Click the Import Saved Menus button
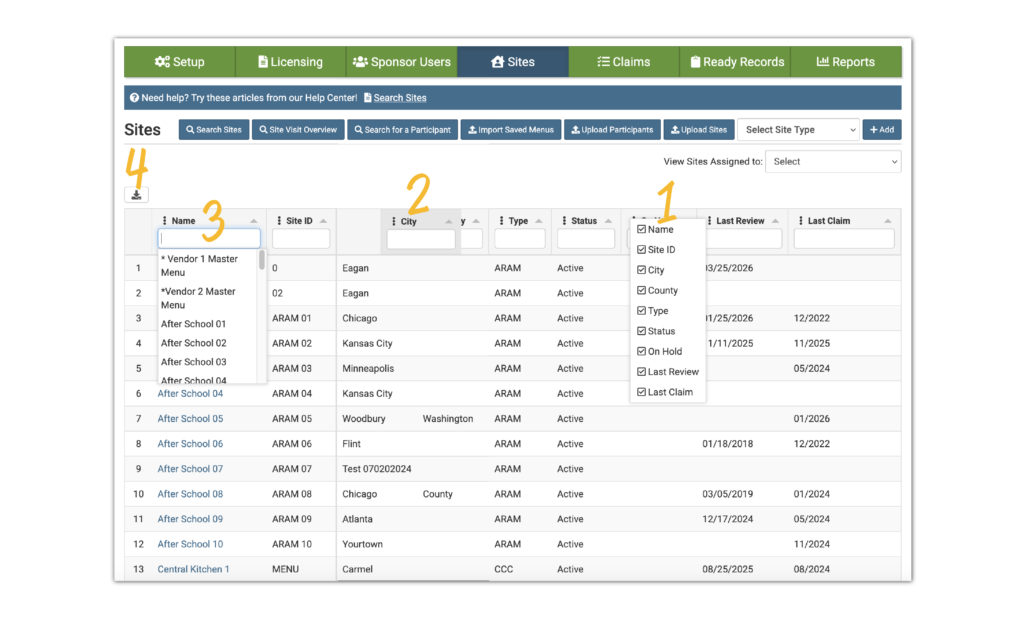This screenshot has width=1024, height=626. click(511, 130)
